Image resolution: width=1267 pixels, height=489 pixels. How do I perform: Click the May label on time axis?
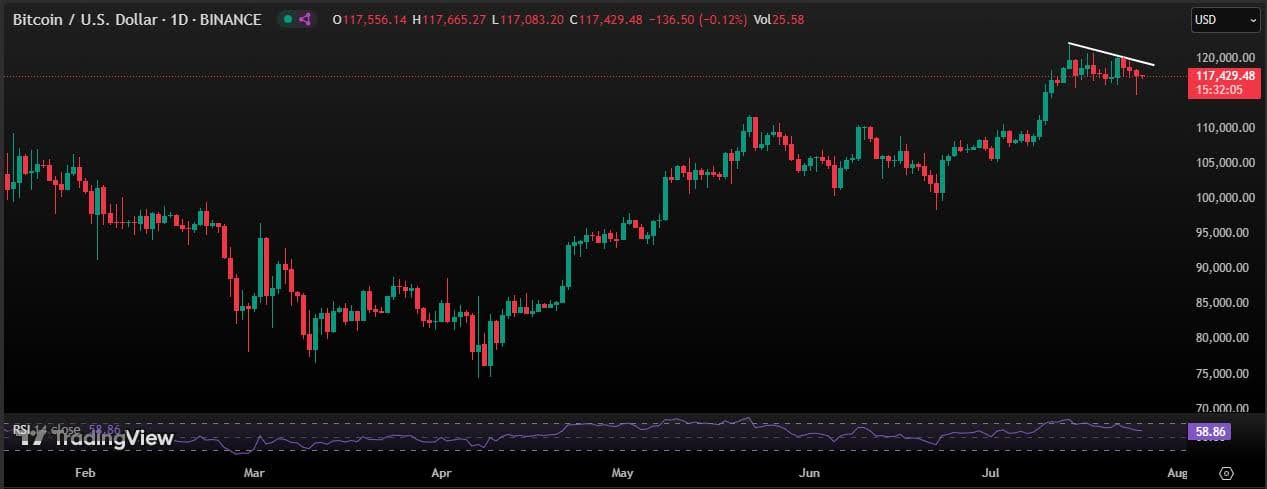pyautogui.click(x=623, y=472)
